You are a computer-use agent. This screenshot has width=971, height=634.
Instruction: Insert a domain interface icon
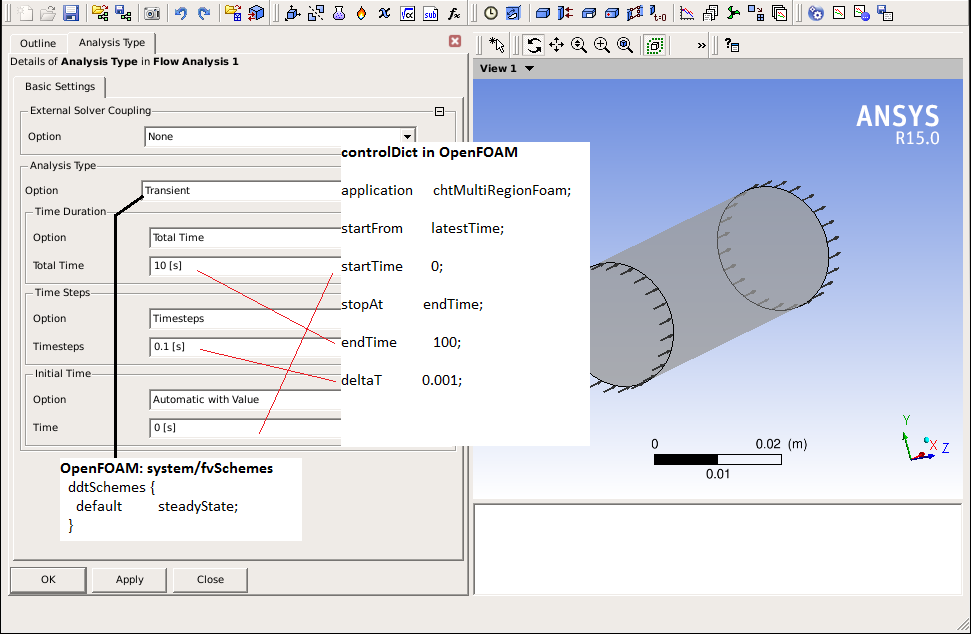[635, 12]
